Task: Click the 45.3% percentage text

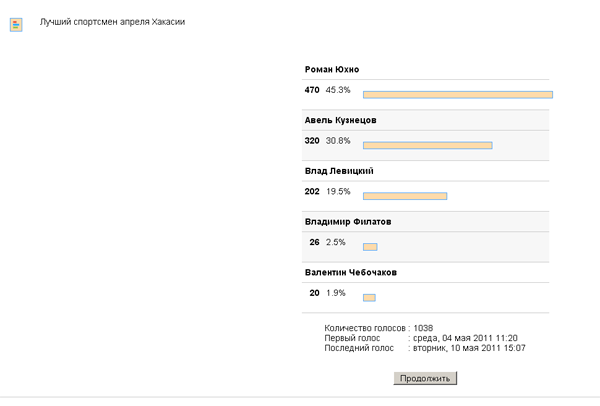Action: (x=338, y=90)
